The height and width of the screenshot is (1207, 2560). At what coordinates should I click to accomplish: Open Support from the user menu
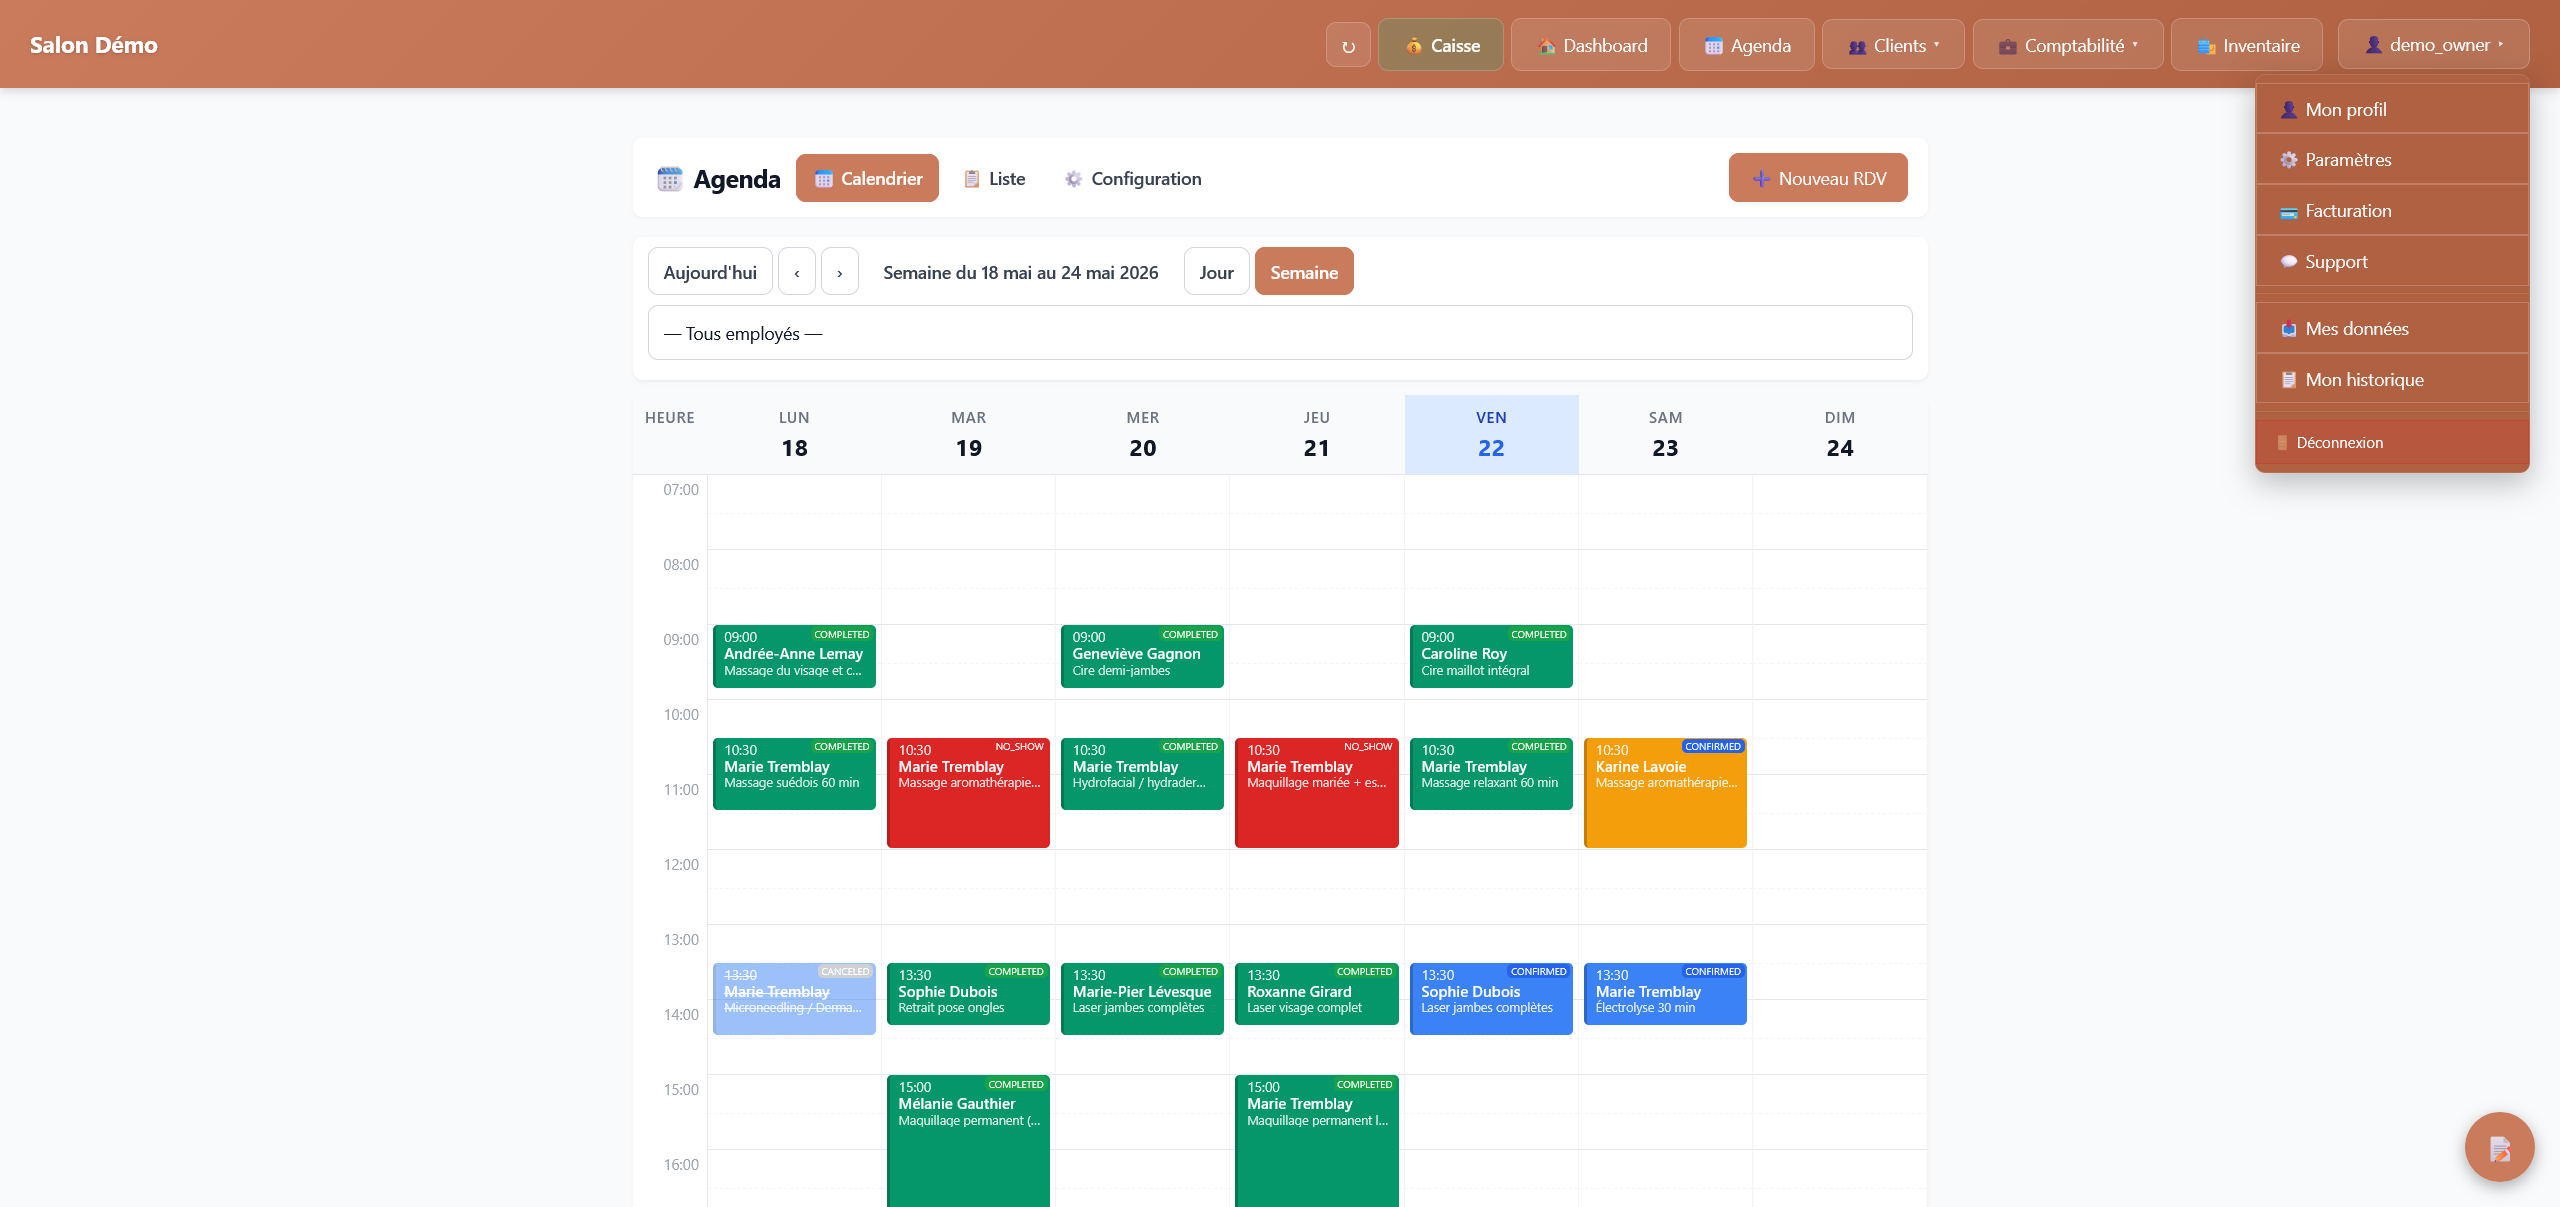coord(2392,262)
